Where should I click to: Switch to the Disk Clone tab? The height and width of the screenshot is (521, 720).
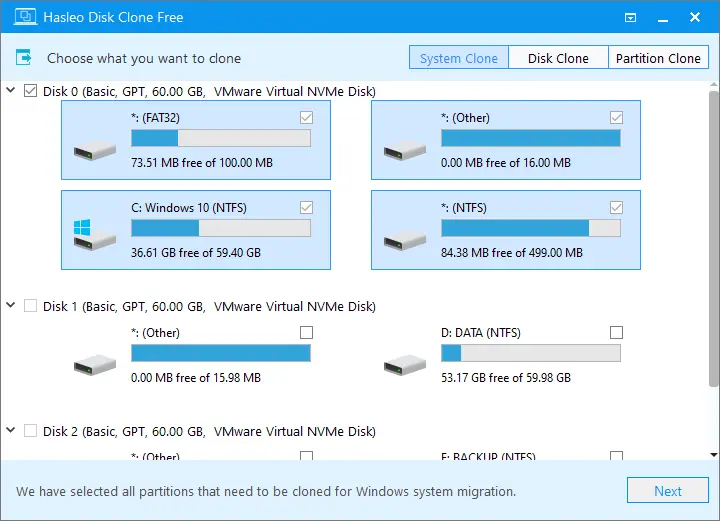[558, 58]
